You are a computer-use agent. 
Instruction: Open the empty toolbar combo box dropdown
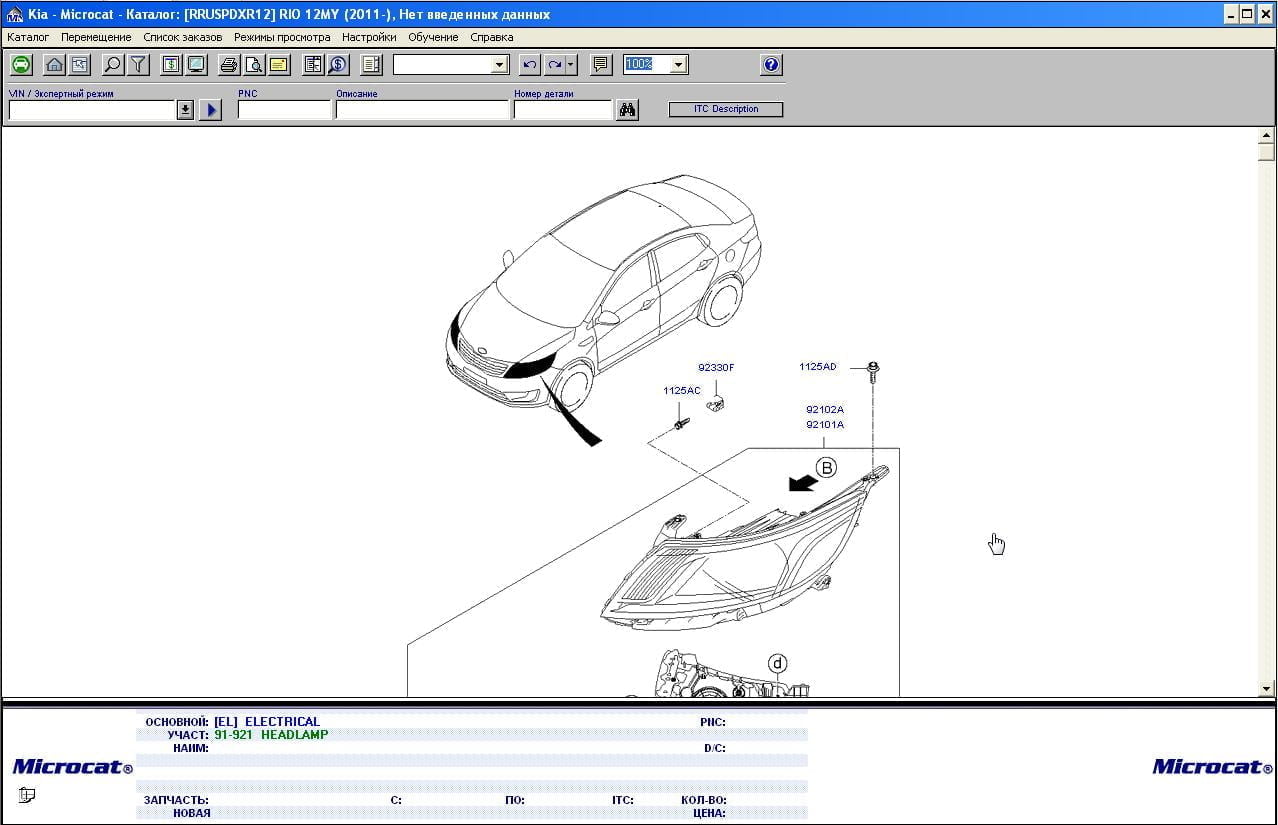point(500,65)
